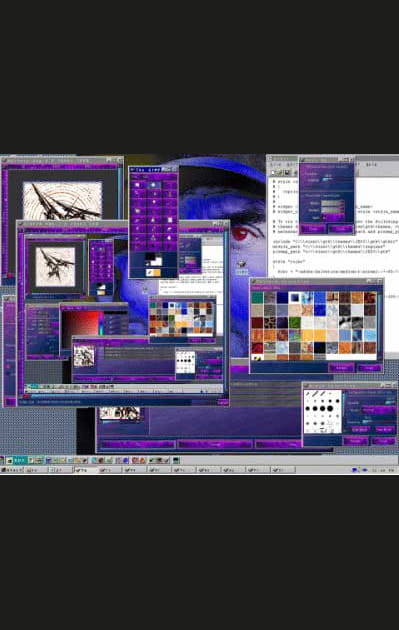
Task: Pick the solid black pattern in Pattern Selection
Action: 320,348
